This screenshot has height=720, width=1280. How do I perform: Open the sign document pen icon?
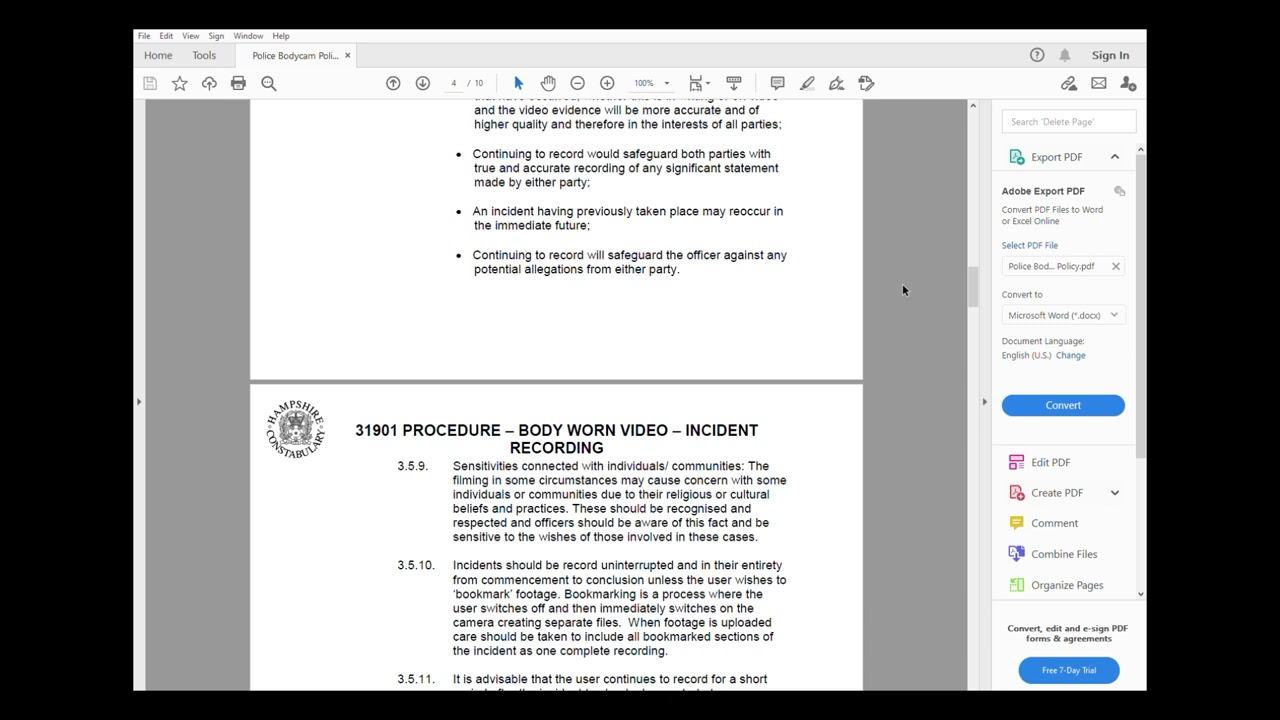837,83
